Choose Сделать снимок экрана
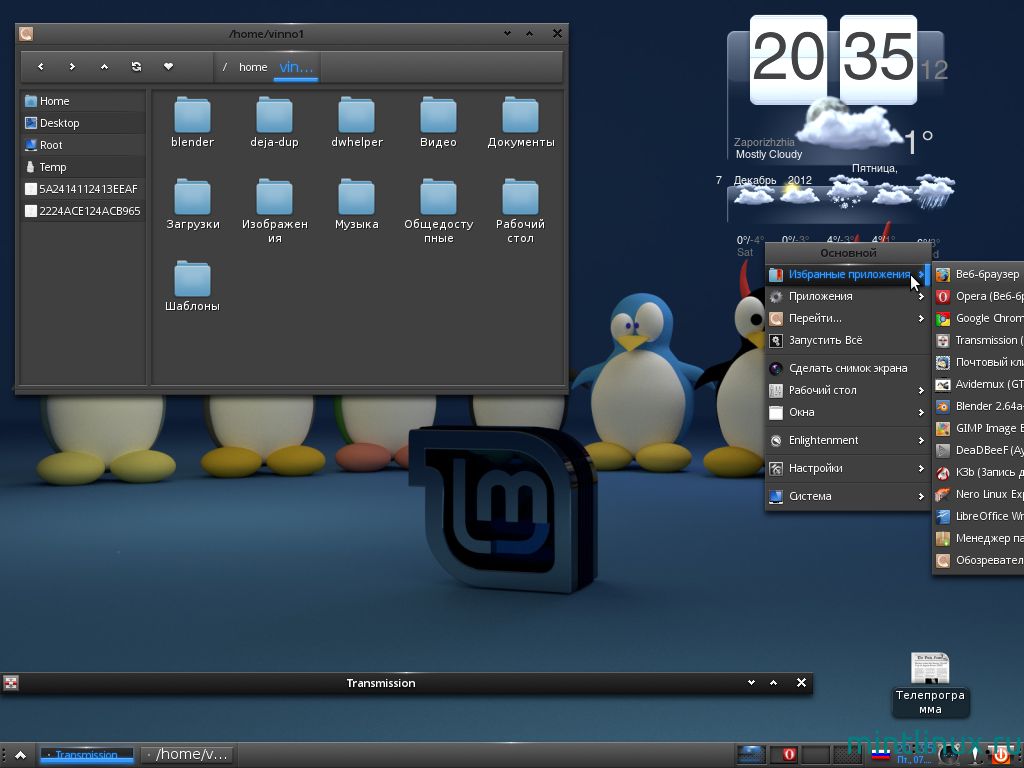This screenshot has width=1024, height=768. click(848, 368)
